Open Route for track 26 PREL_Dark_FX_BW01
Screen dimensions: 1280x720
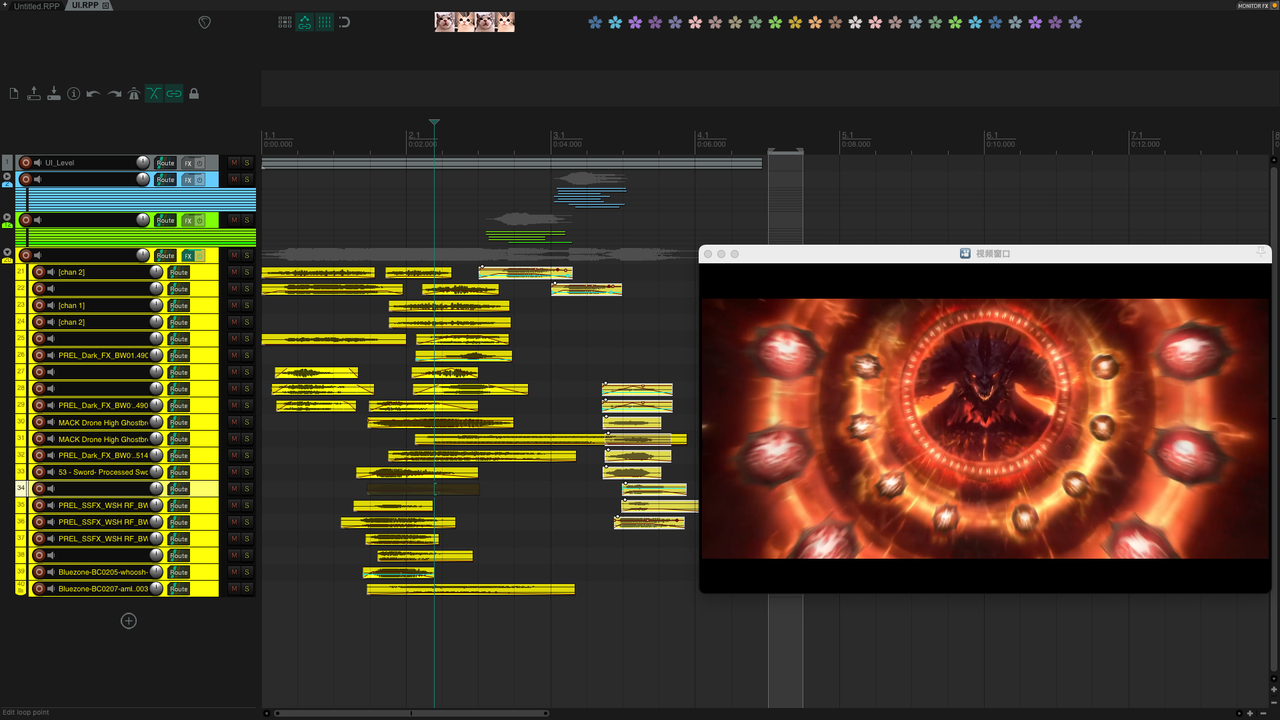tap(178, 355)
